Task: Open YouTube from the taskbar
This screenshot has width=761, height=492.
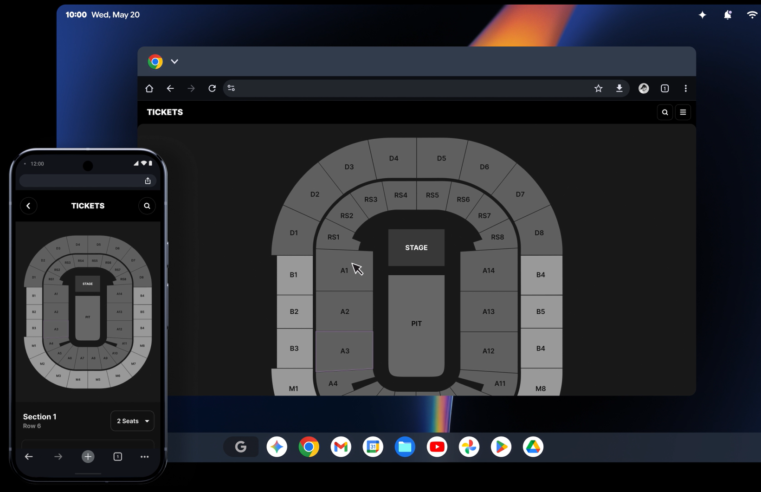Action: click(437, 447)
